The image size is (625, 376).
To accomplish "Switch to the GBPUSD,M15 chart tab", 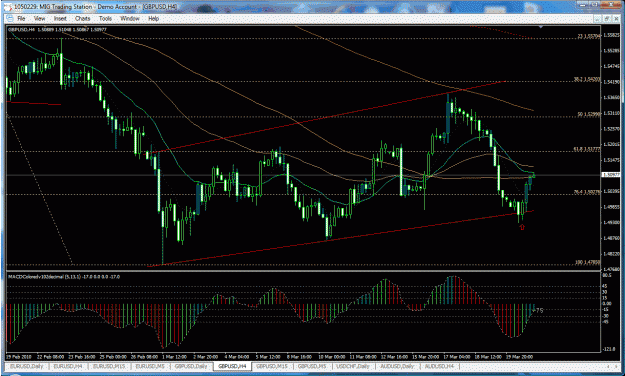I will pyautogui.click(x=272, y=366).
